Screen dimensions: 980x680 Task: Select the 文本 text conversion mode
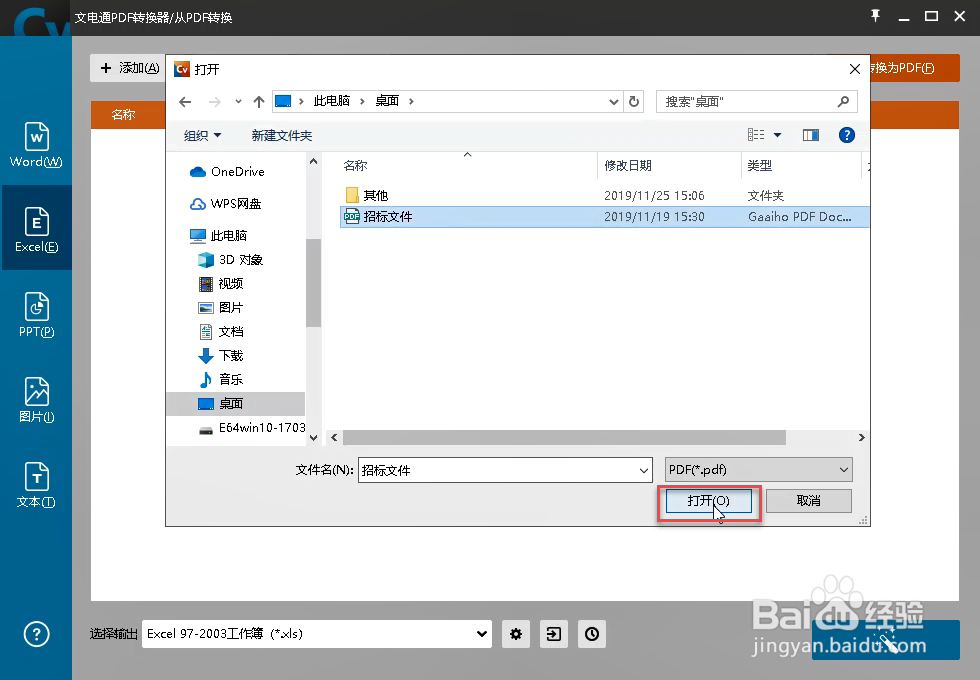[x=36, y=484]
